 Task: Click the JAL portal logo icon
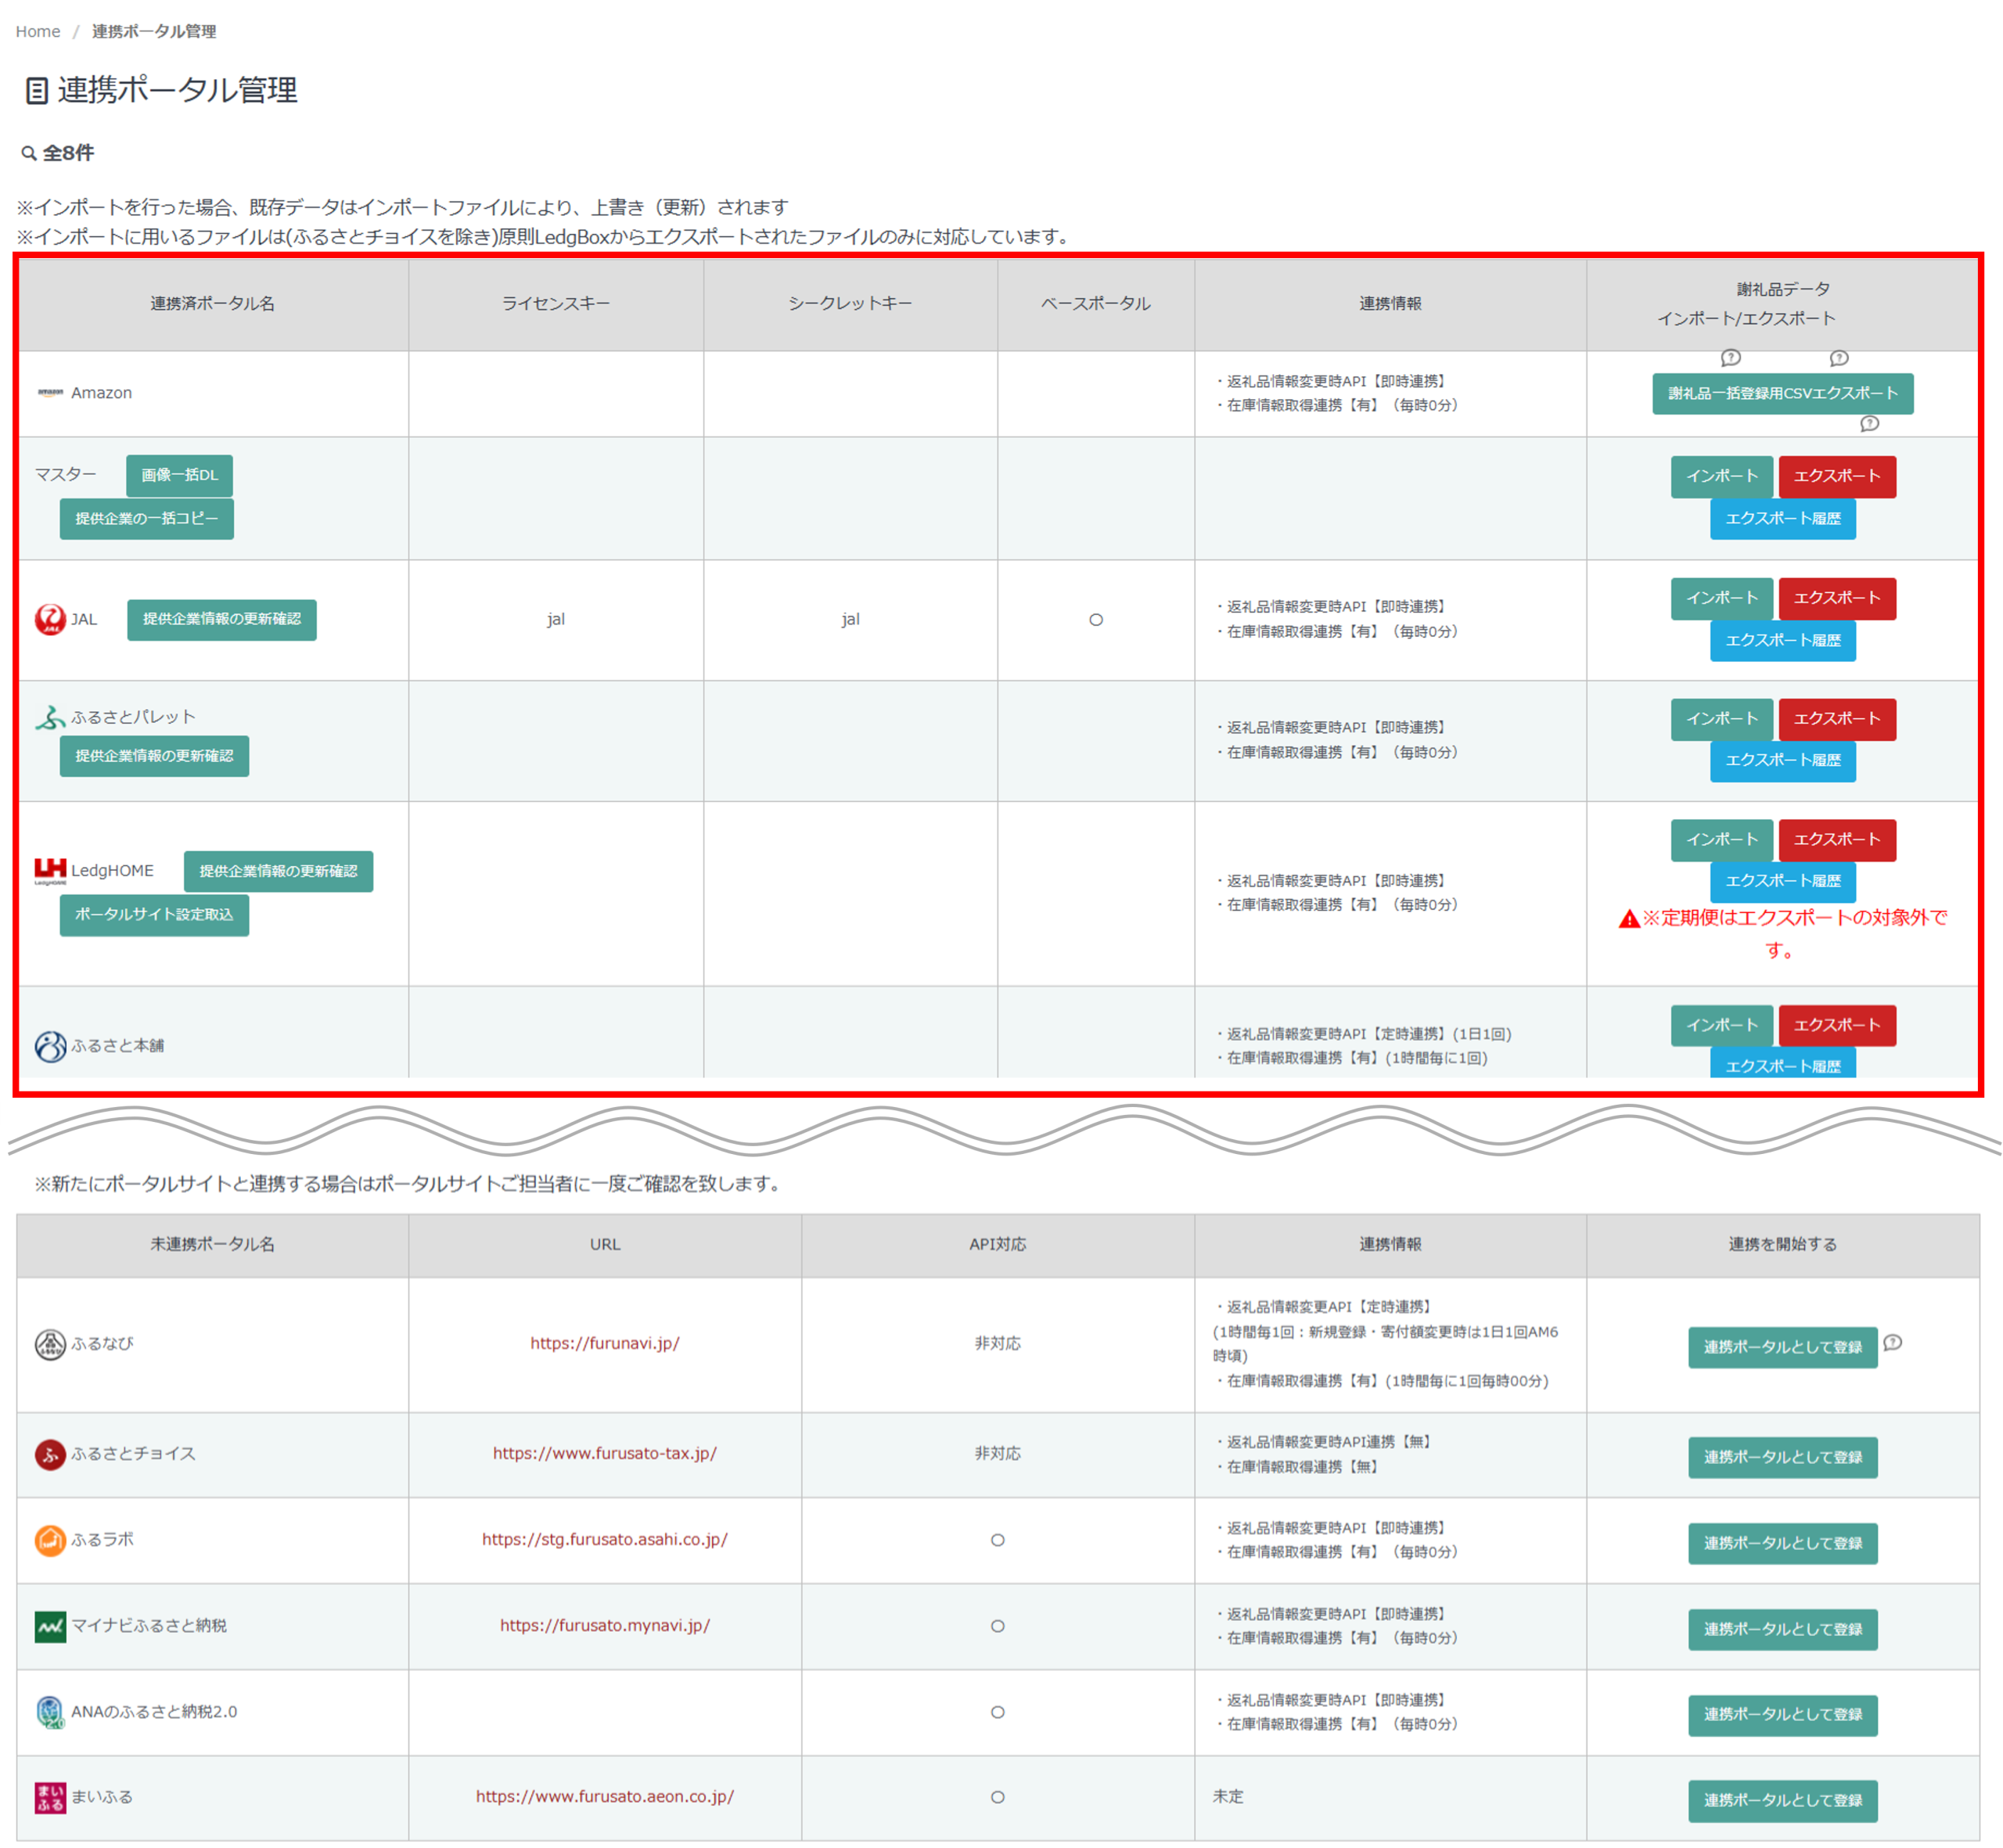point(50,619)
